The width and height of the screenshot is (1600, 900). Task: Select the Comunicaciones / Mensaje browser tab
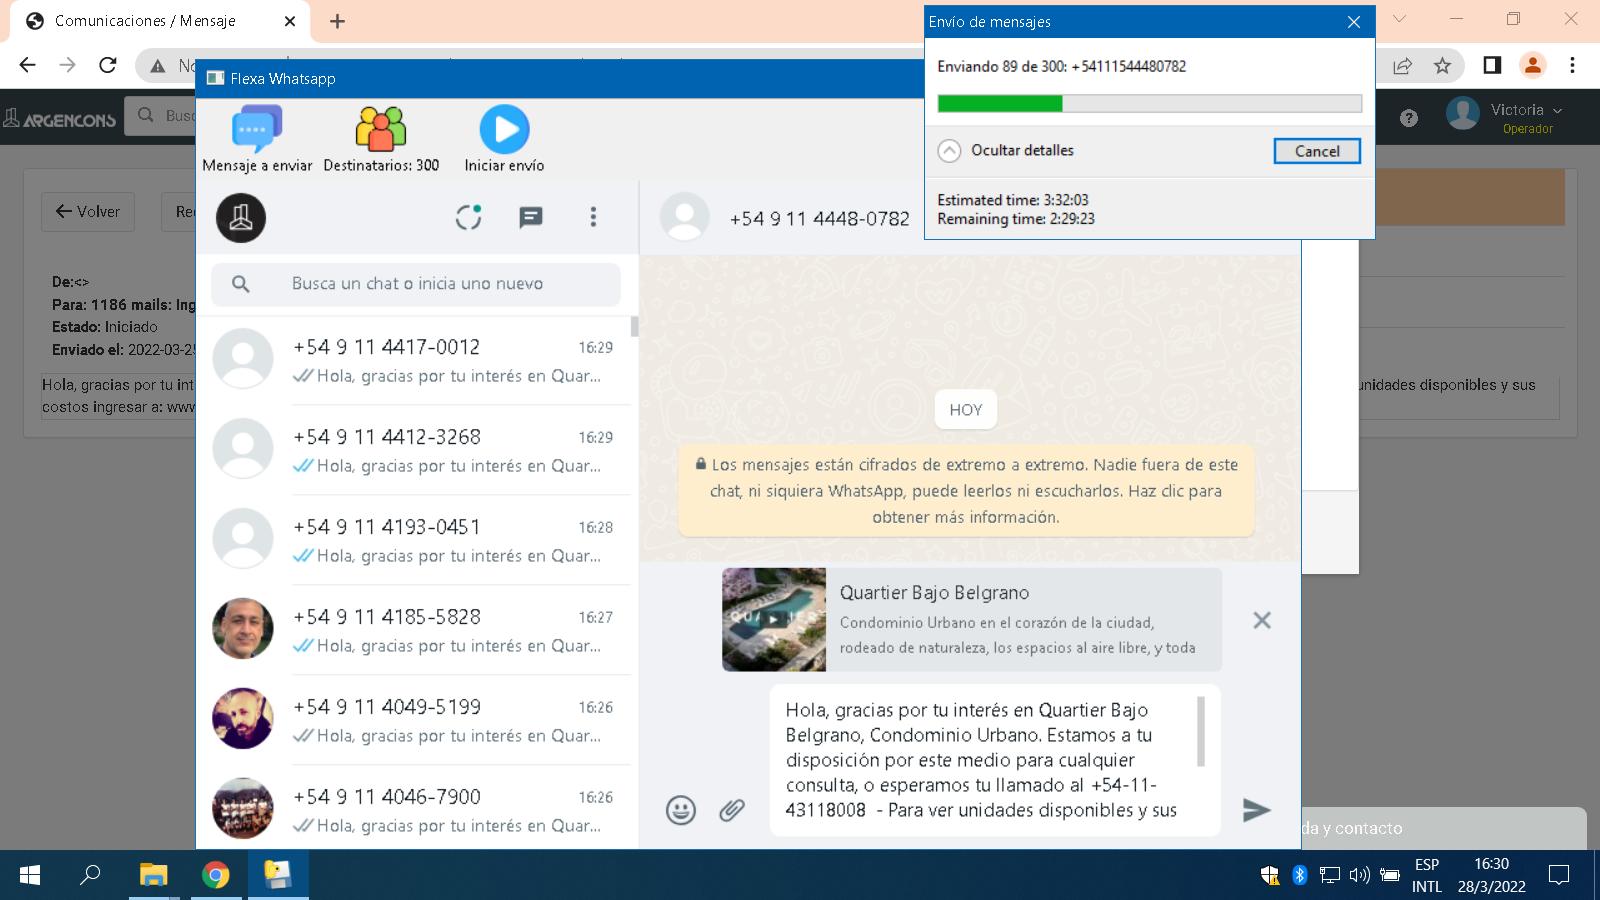(x=160, y=21)
